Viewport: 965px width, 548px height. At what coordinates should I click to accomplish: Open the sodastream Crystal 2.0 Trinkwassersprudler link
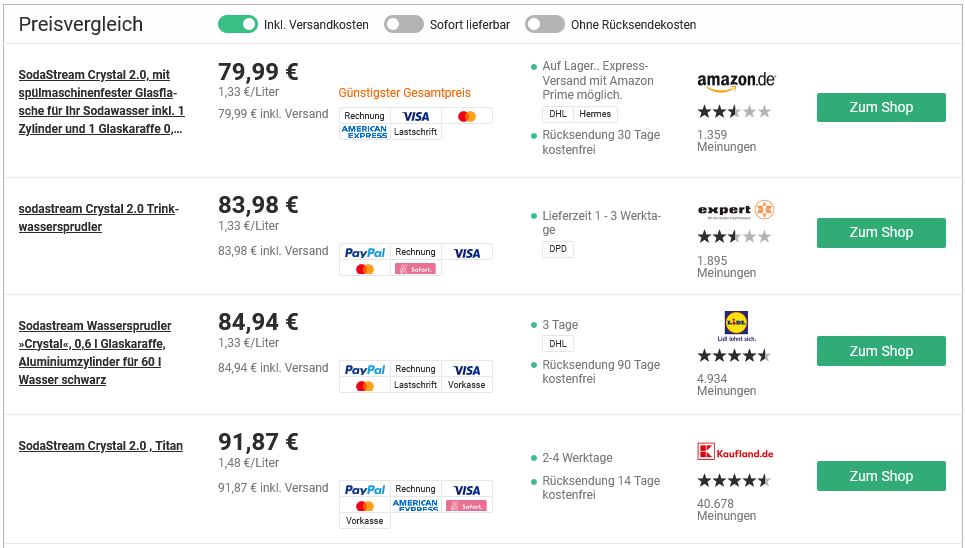tap(98, 218)
